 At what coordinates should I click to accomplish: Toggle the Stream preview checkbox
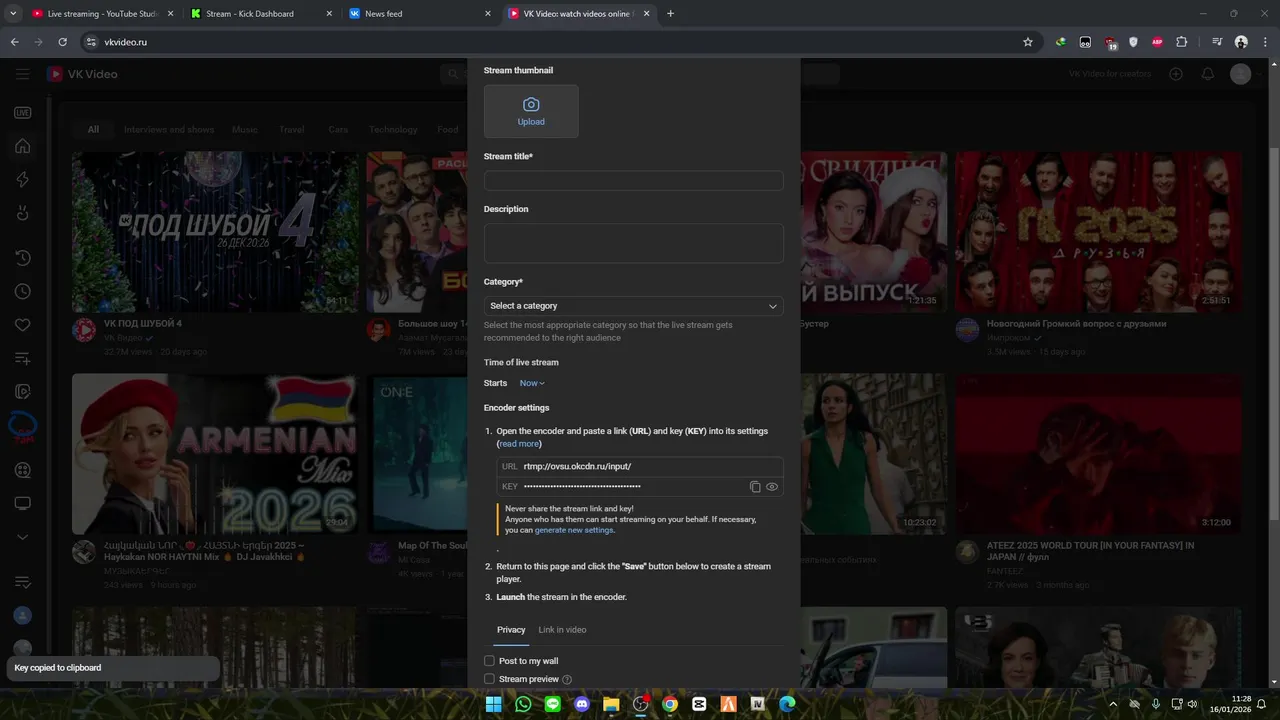[x=489, y=679]
